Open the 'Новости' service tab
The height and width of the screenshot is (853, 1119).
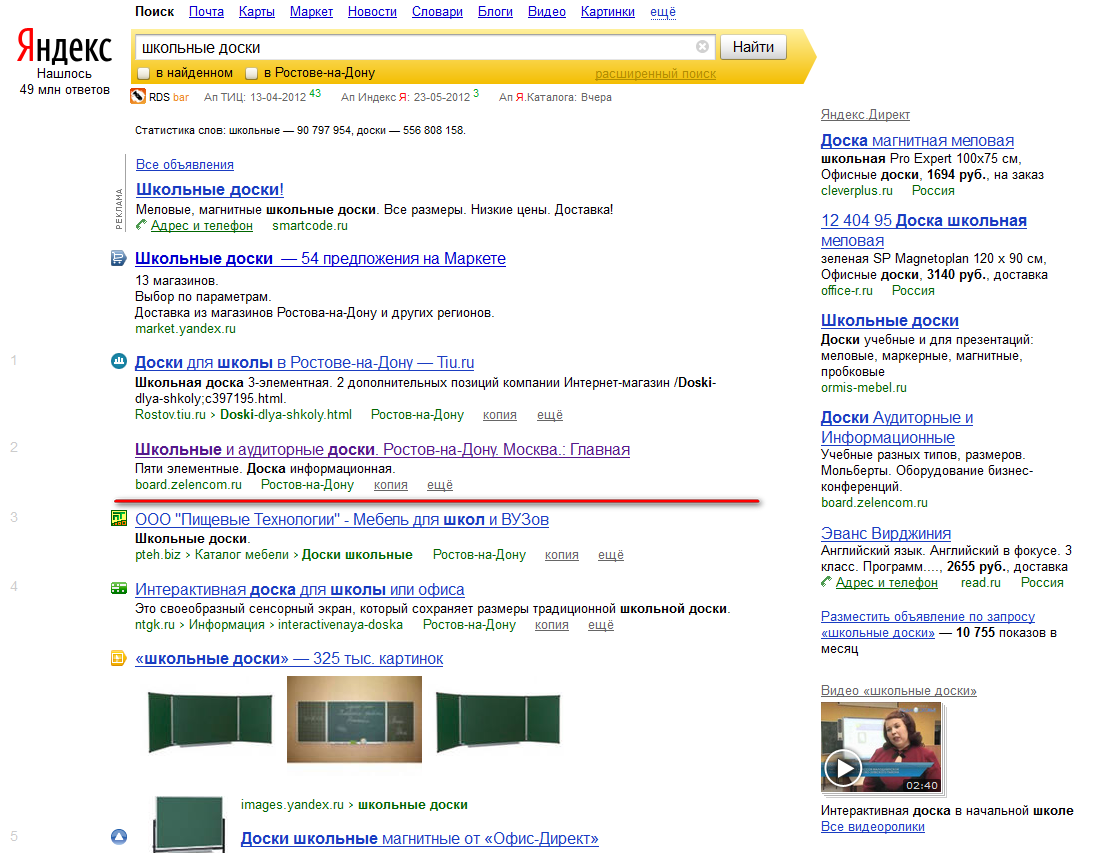point(372,11)
